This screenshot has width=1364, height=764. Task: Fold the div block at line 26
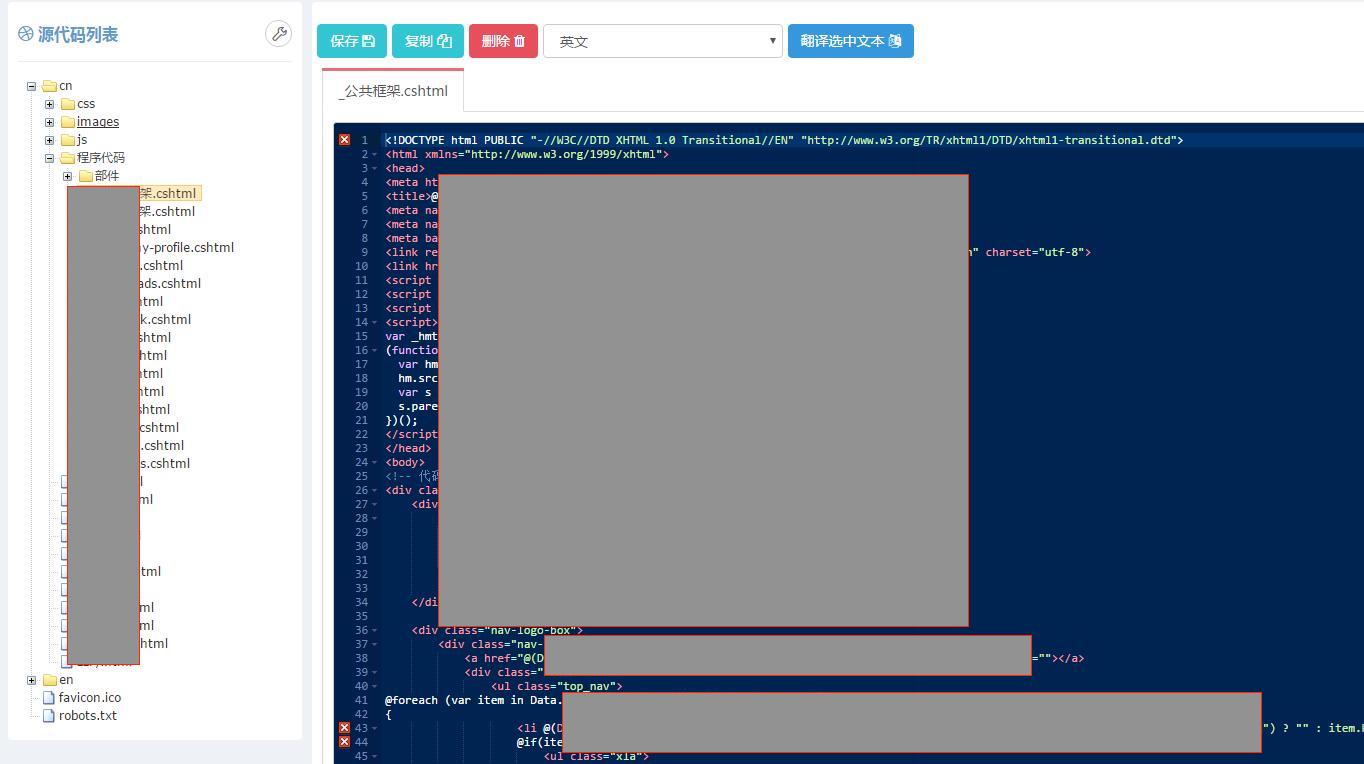[375, 490]
